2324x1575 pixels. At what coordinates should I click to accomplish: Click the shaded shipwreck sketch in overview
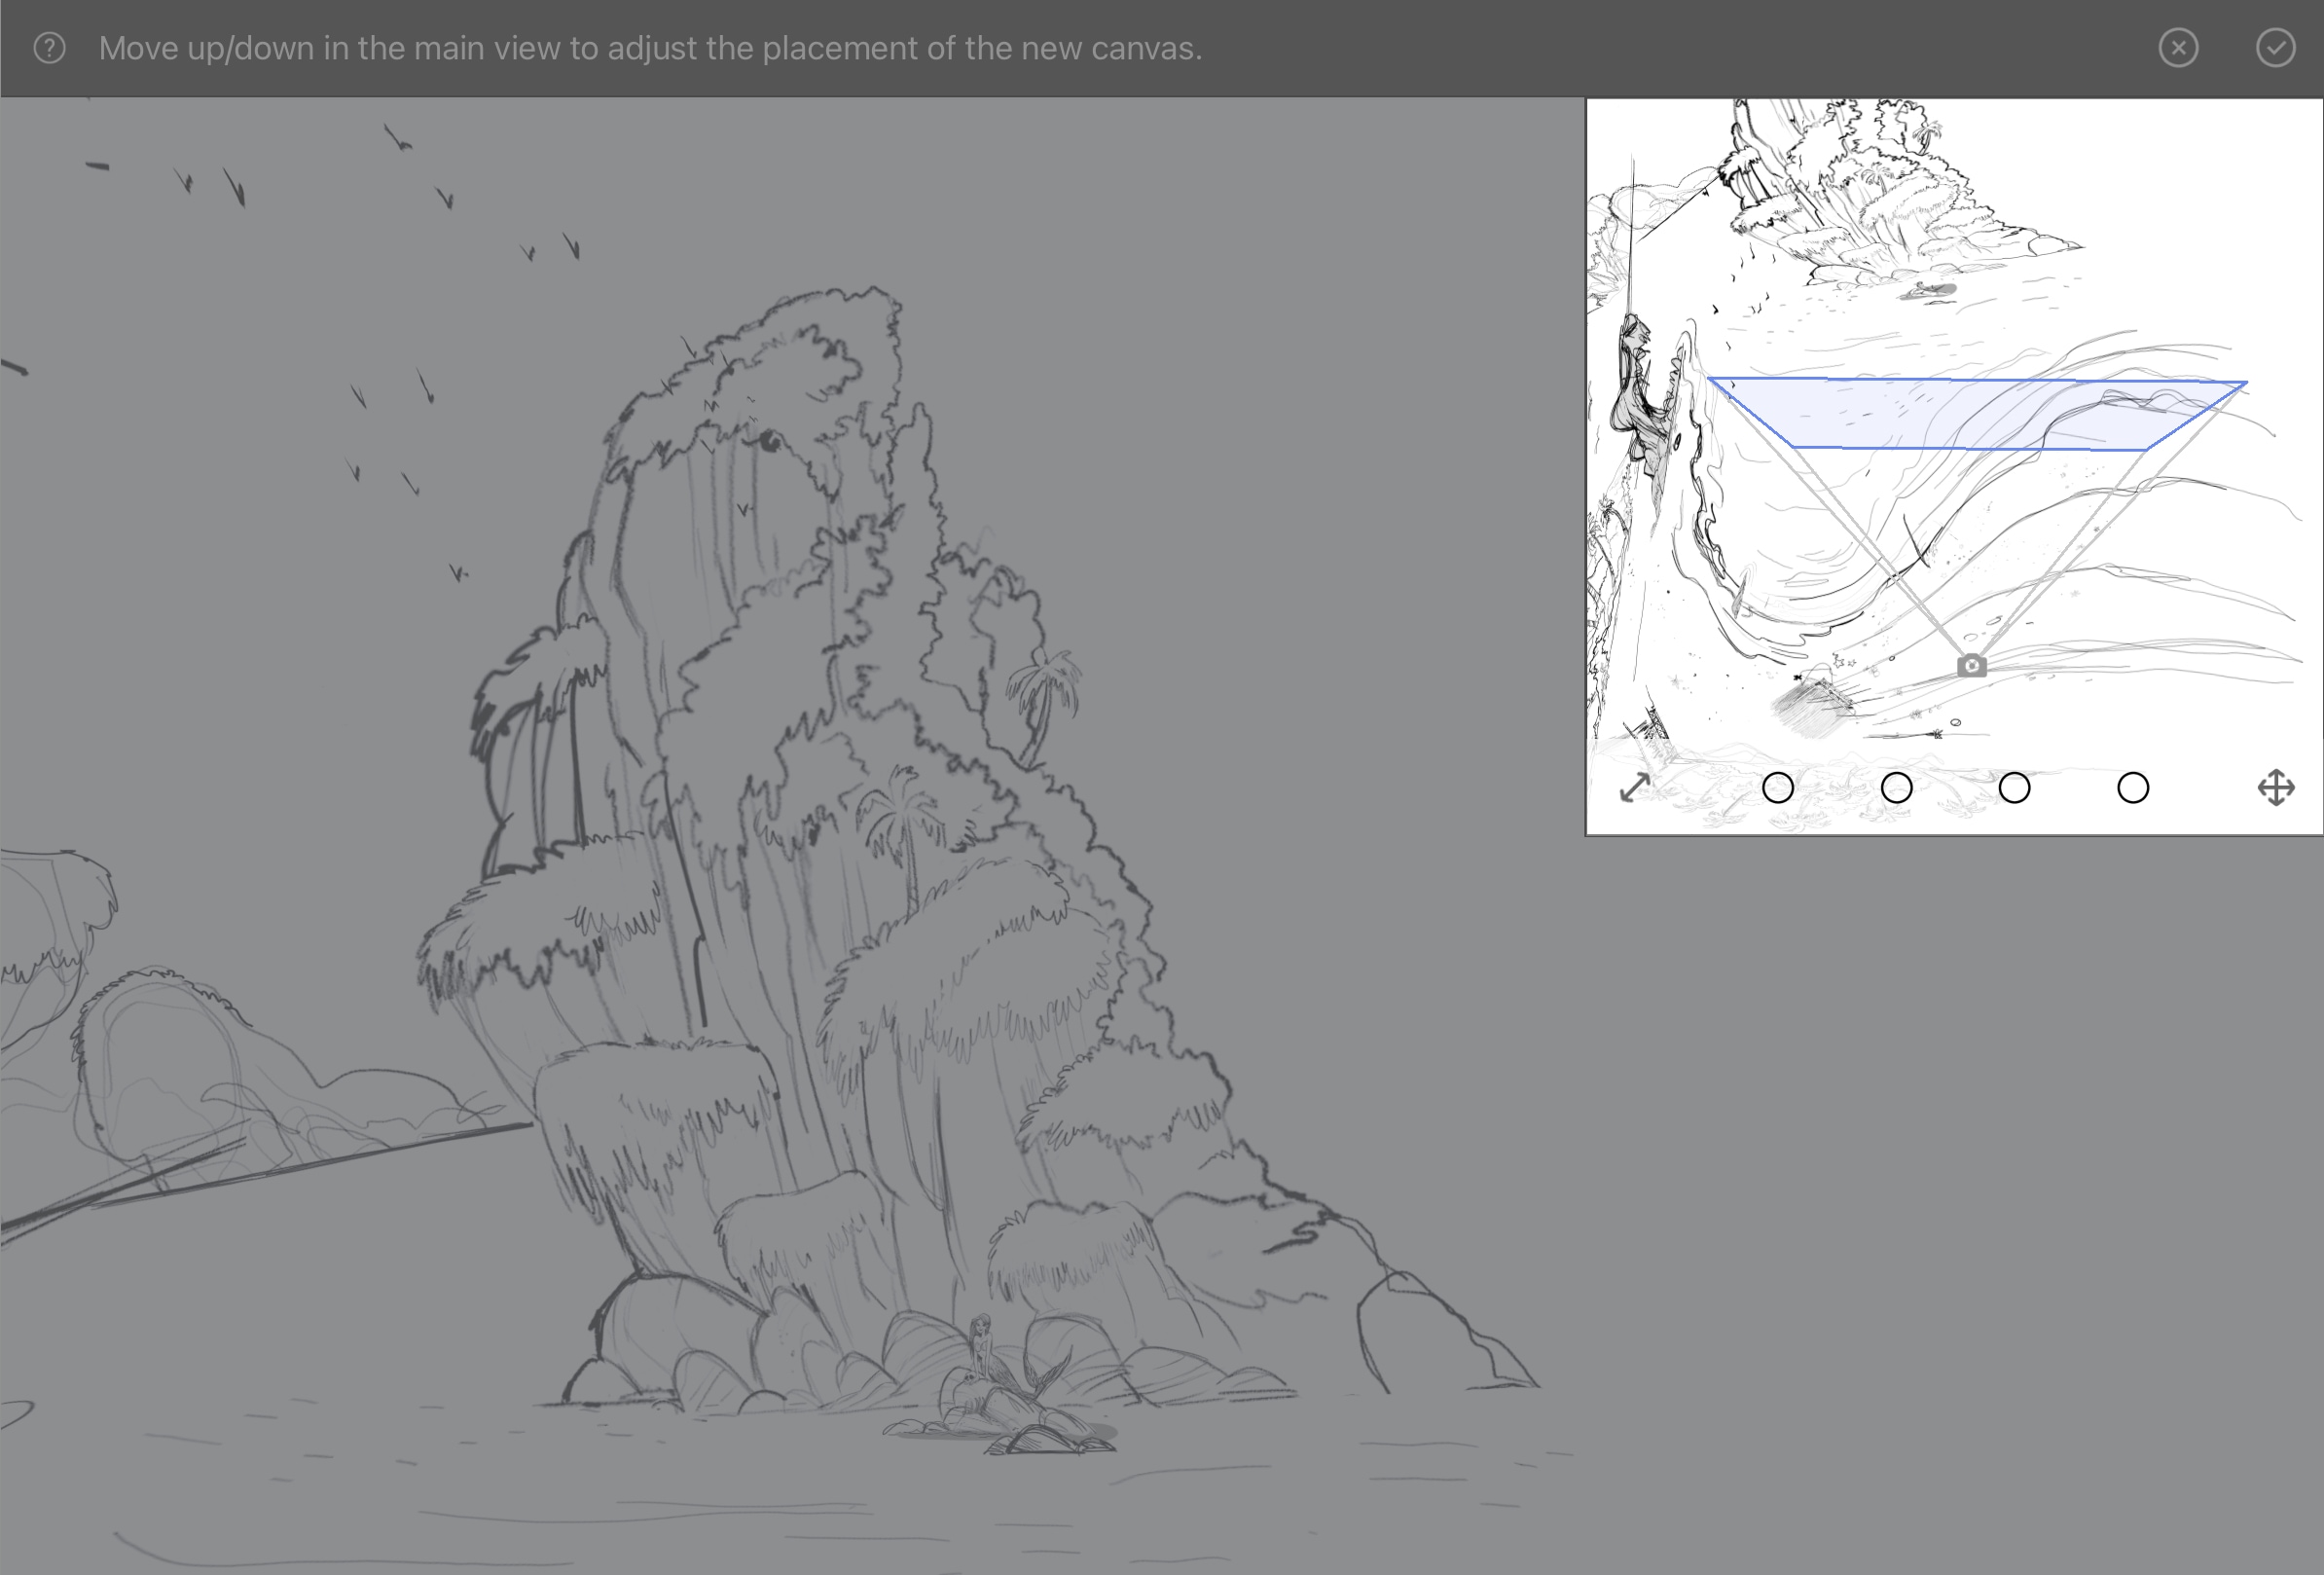click(x=1812, y=706)
